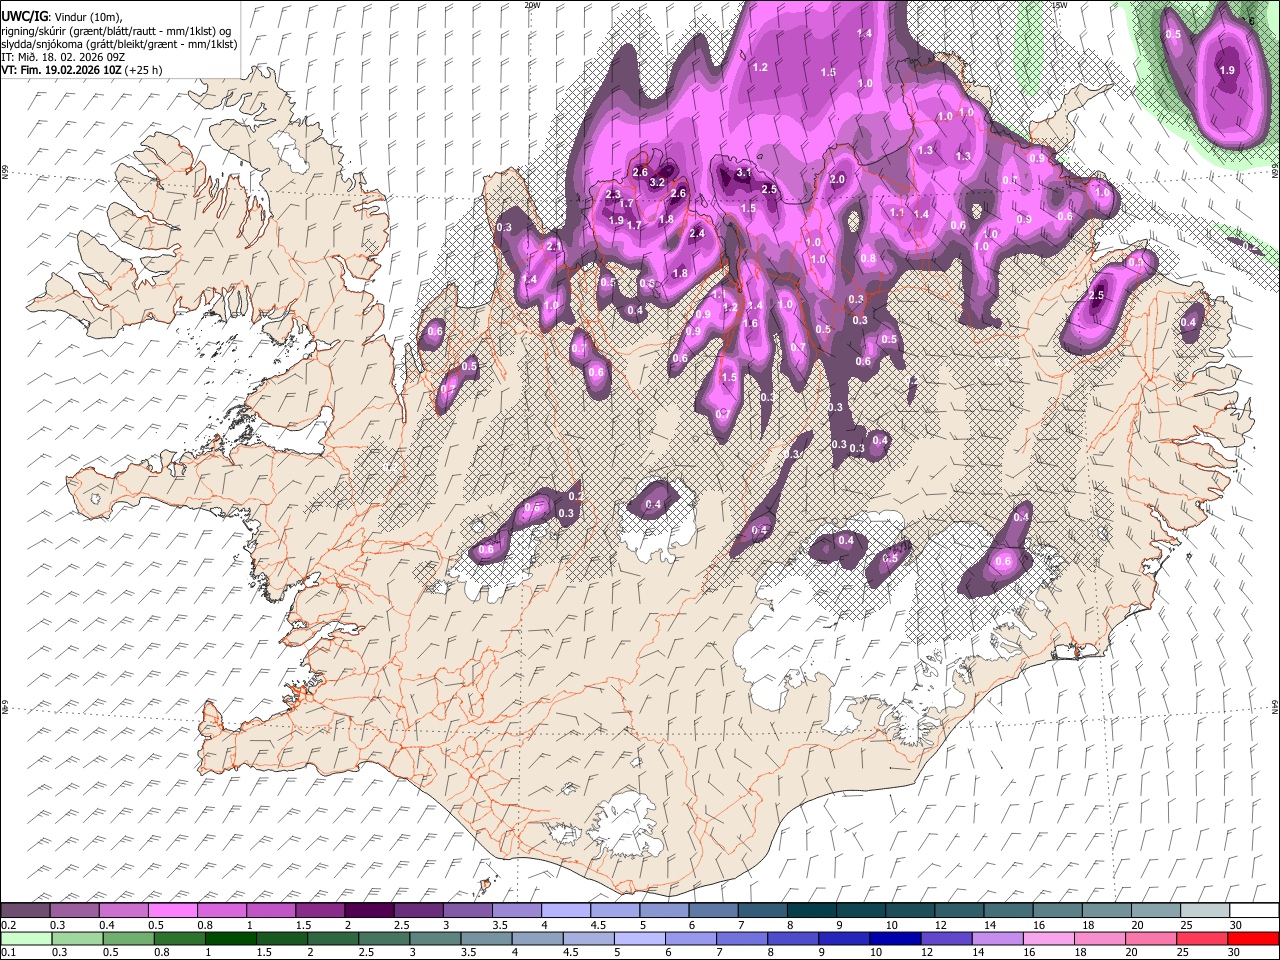Click the 1.9 value in the offshore northeast cell
Screen dimensions: 1280x960
(1227, 70)
